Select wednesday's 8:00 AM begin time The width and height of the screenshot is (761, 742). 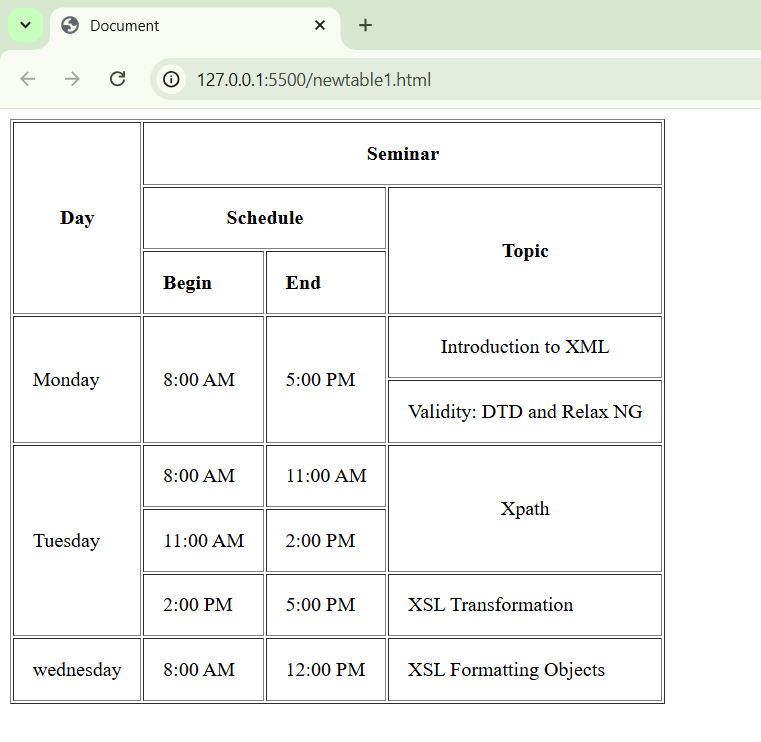click(203, 670)
